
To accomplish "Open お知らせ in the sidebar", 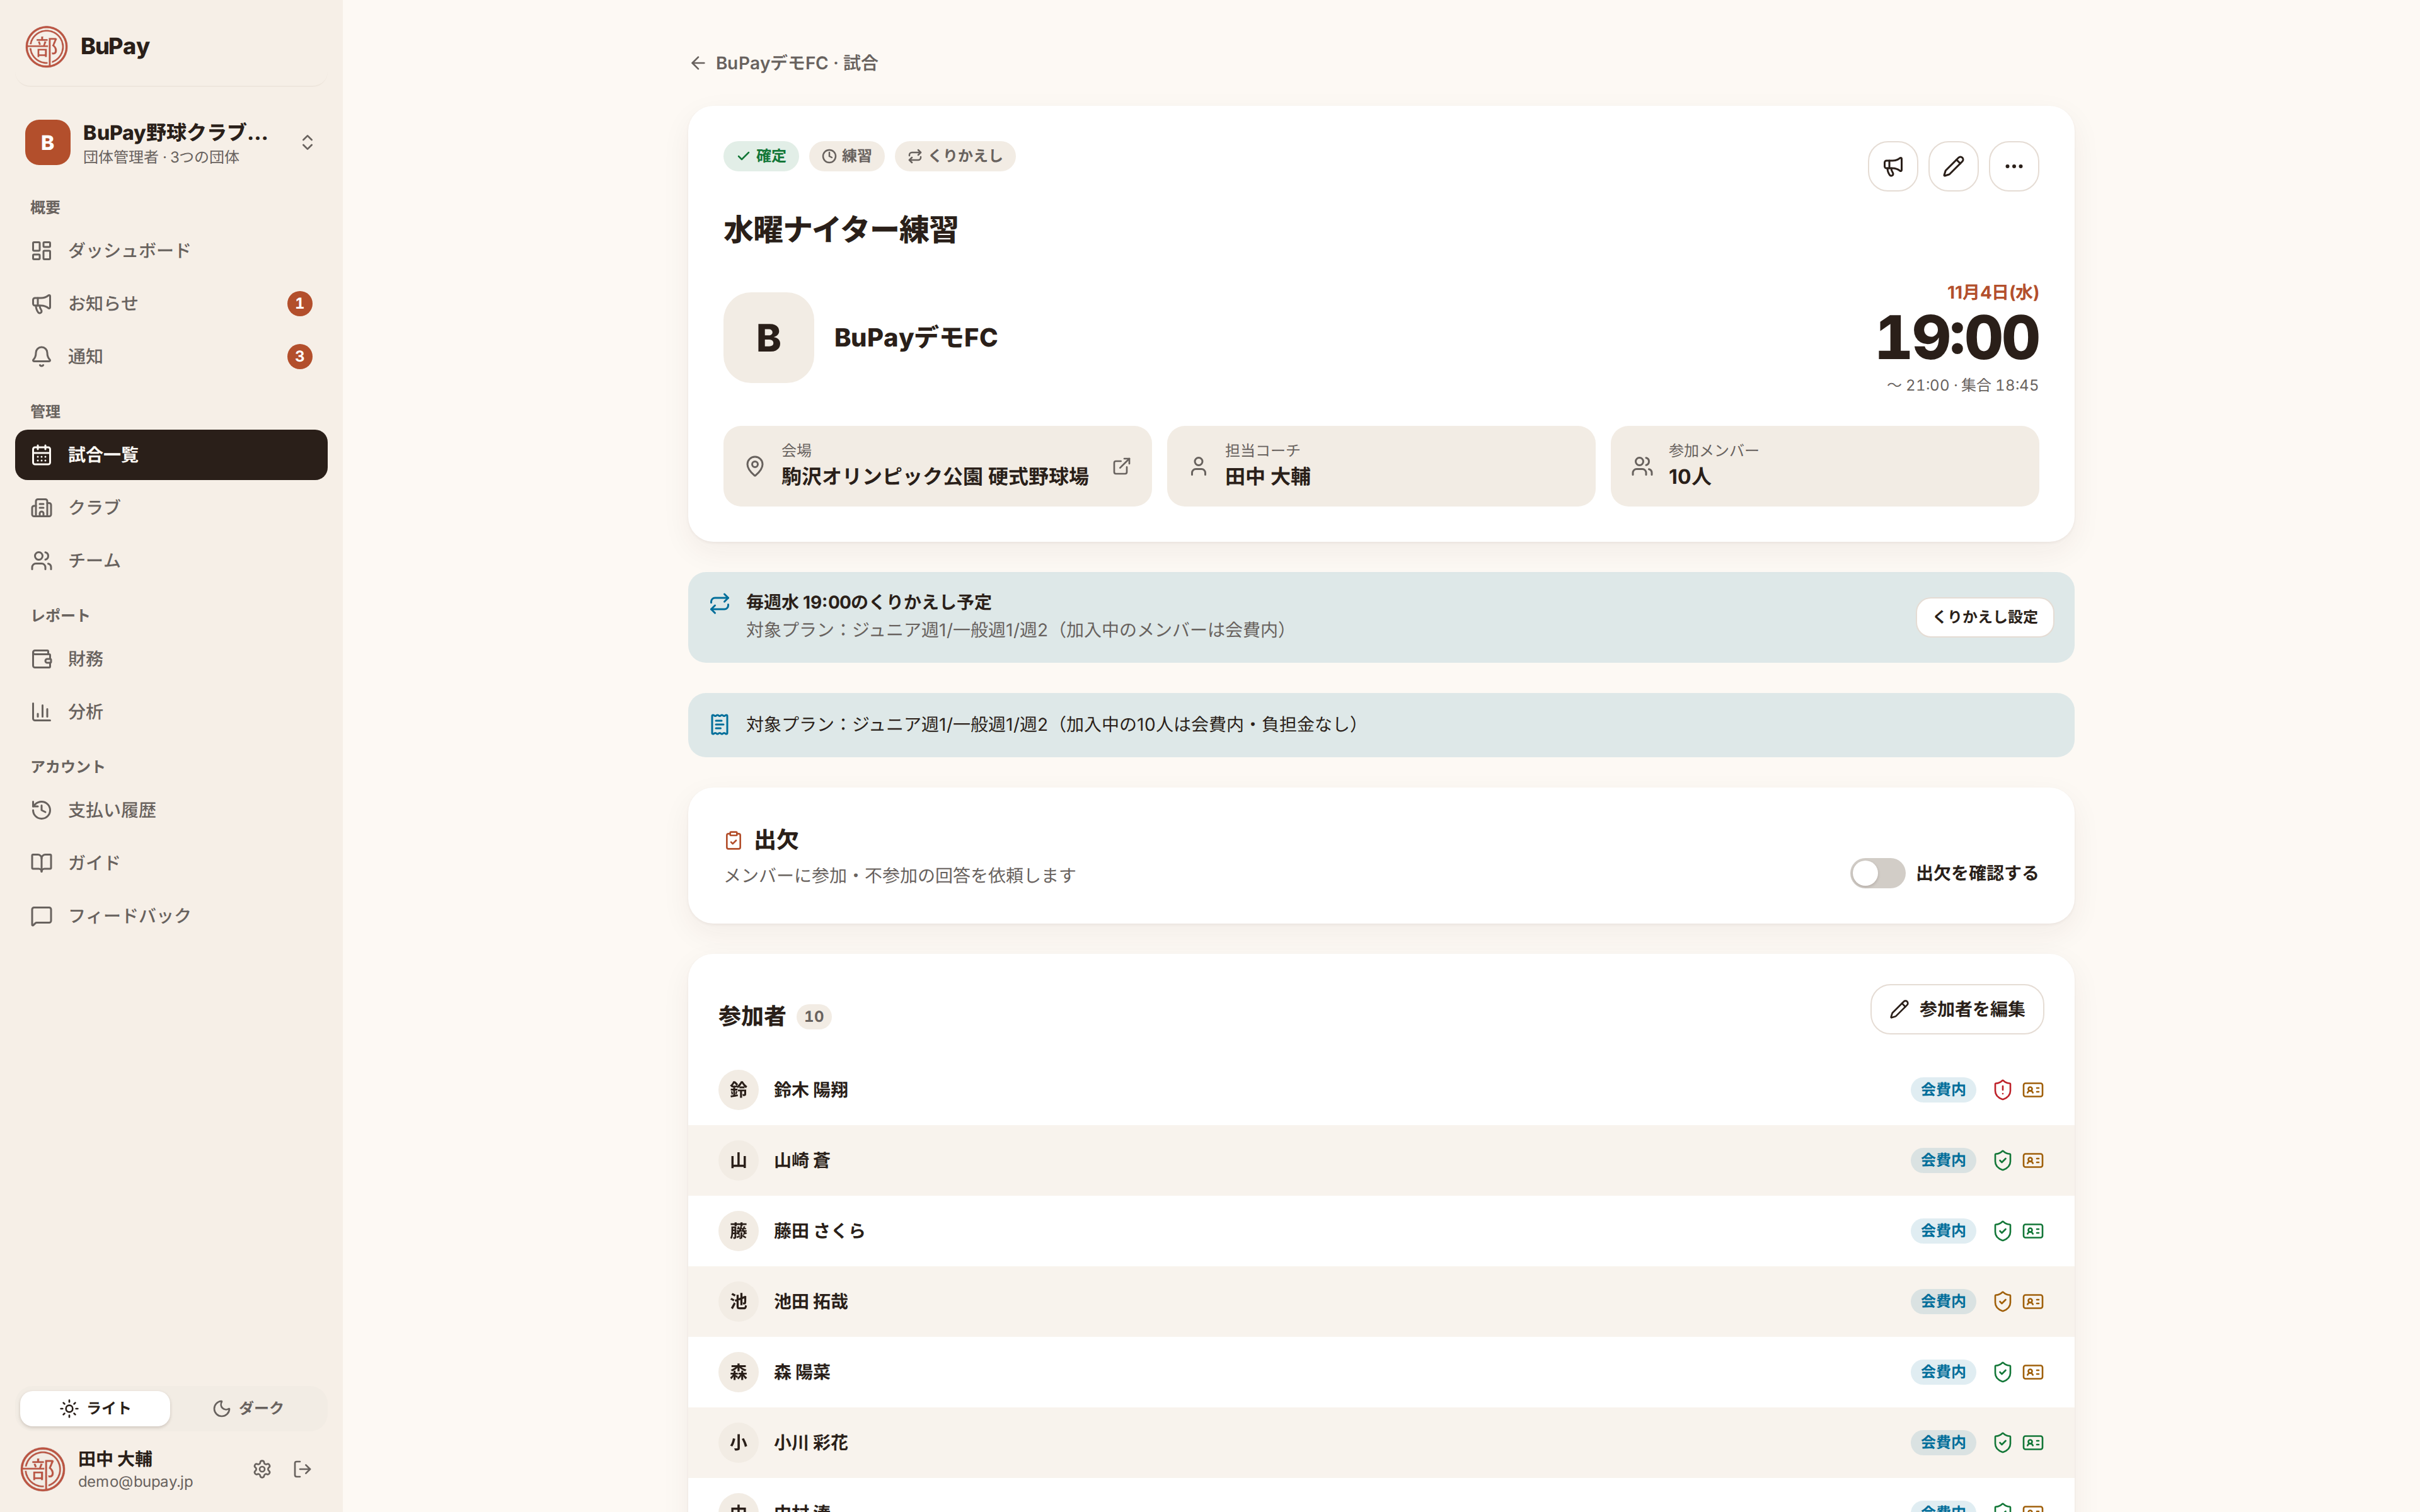I will [x=171, y=303].
